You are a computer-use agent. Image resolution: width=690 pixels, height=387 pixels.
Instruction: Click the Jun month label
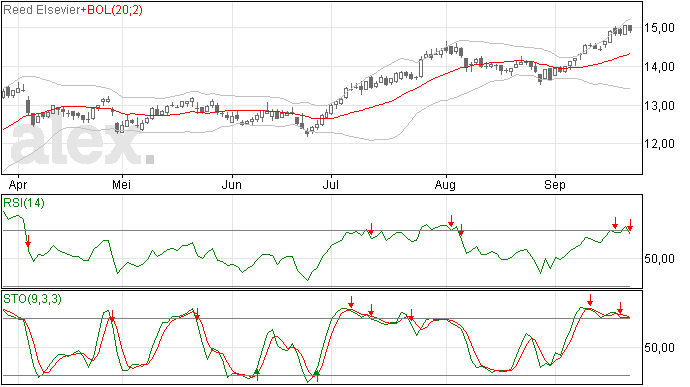[x=231, y=184]
